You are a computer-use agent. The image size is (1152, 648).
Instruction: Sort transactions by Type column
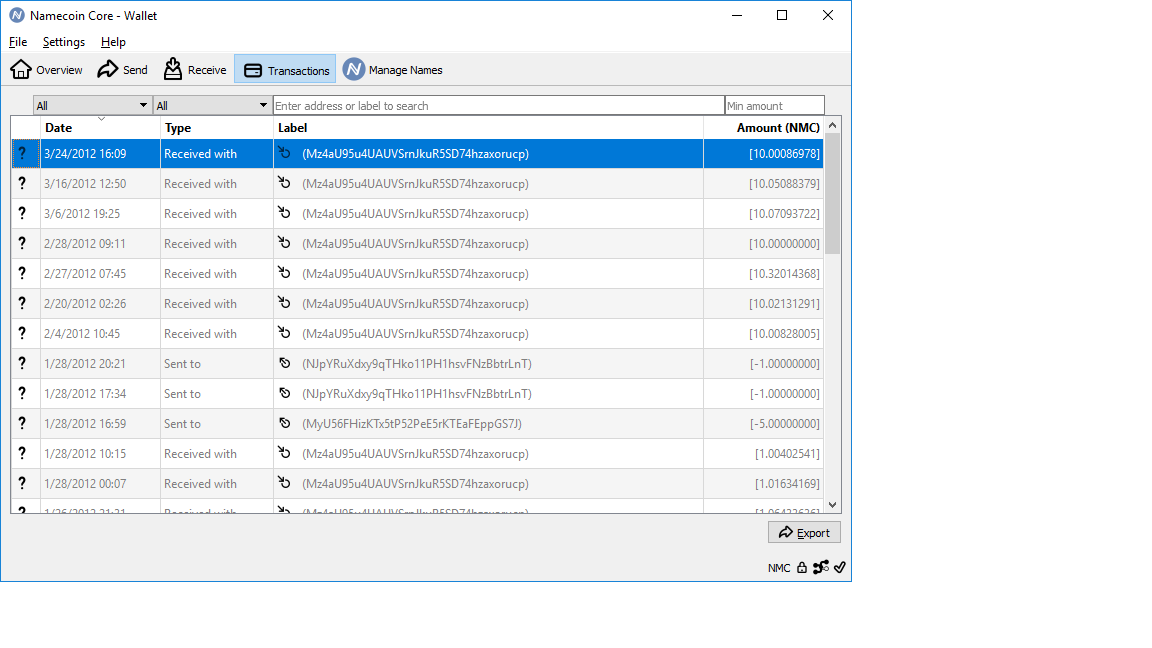click(217, 128)
